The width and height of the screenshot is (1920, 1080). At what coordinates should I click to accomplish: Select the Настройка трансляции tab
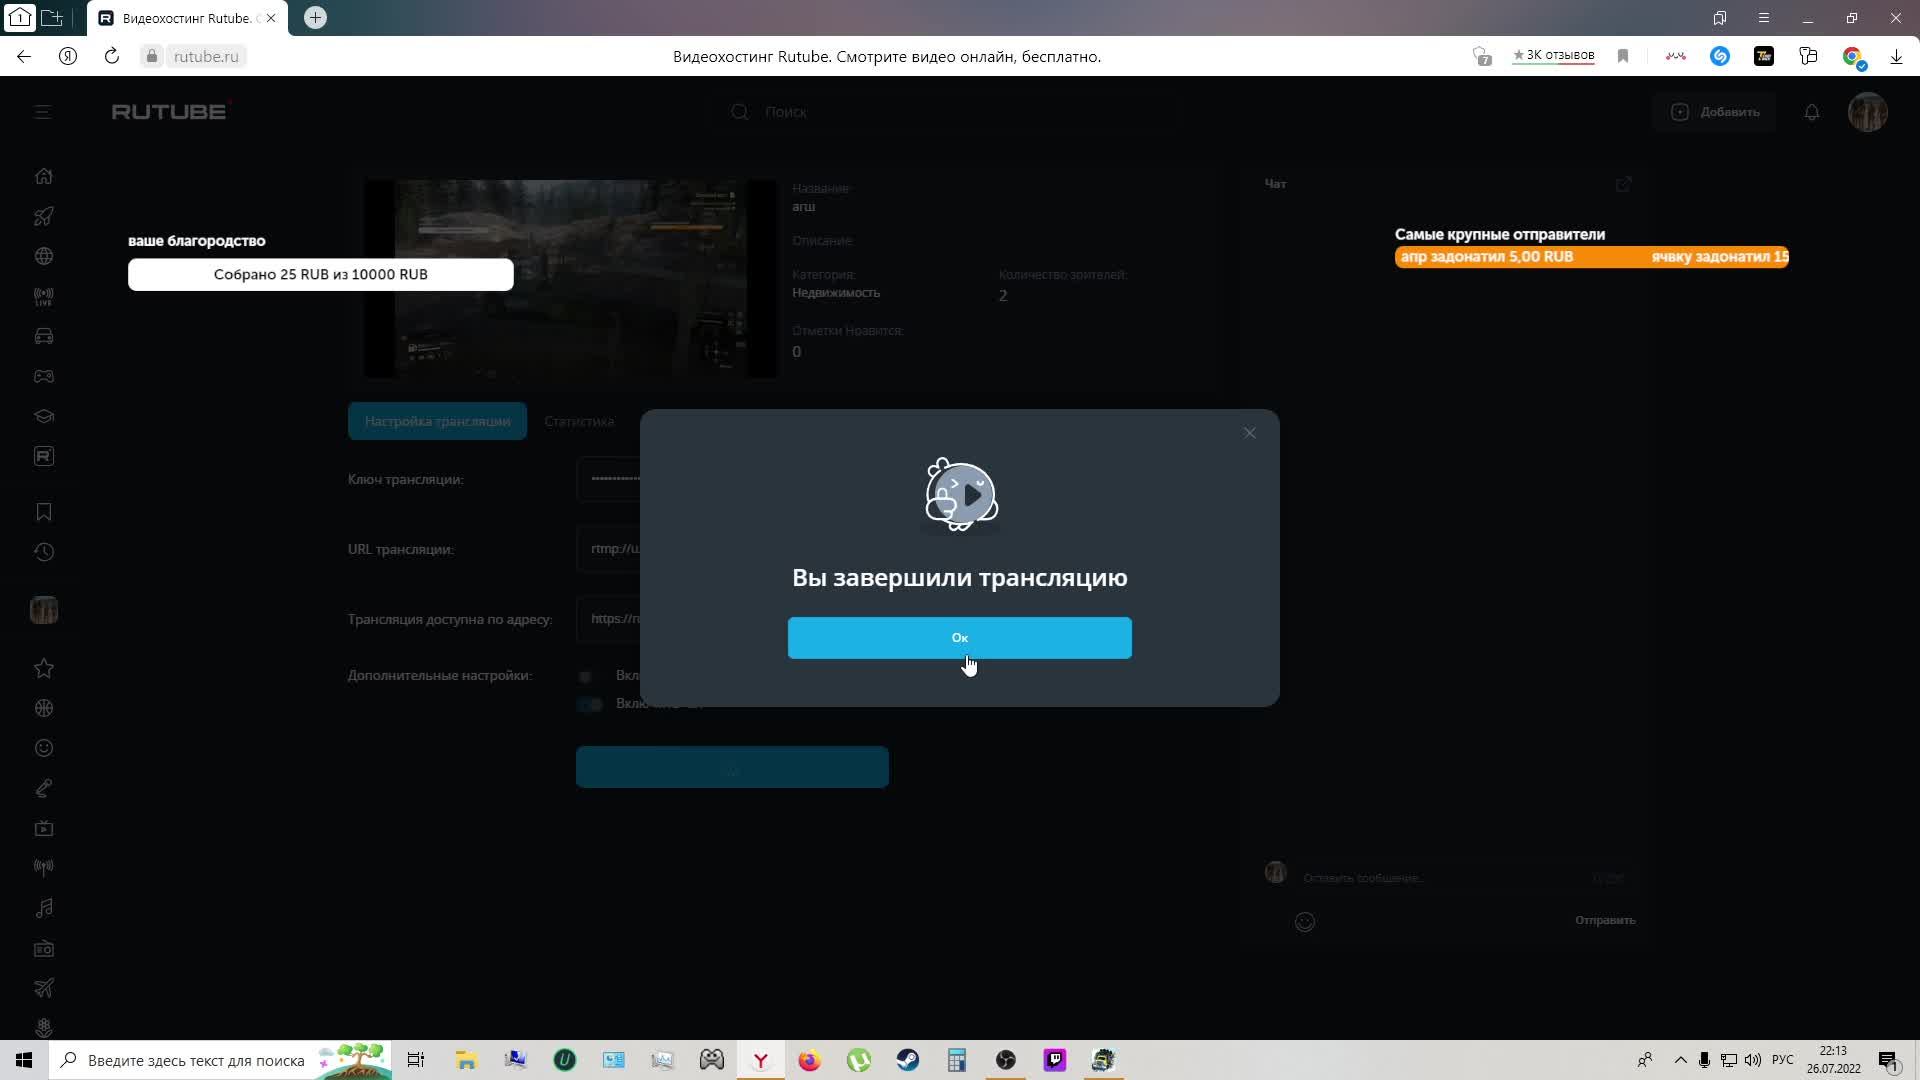coord(437,421)
